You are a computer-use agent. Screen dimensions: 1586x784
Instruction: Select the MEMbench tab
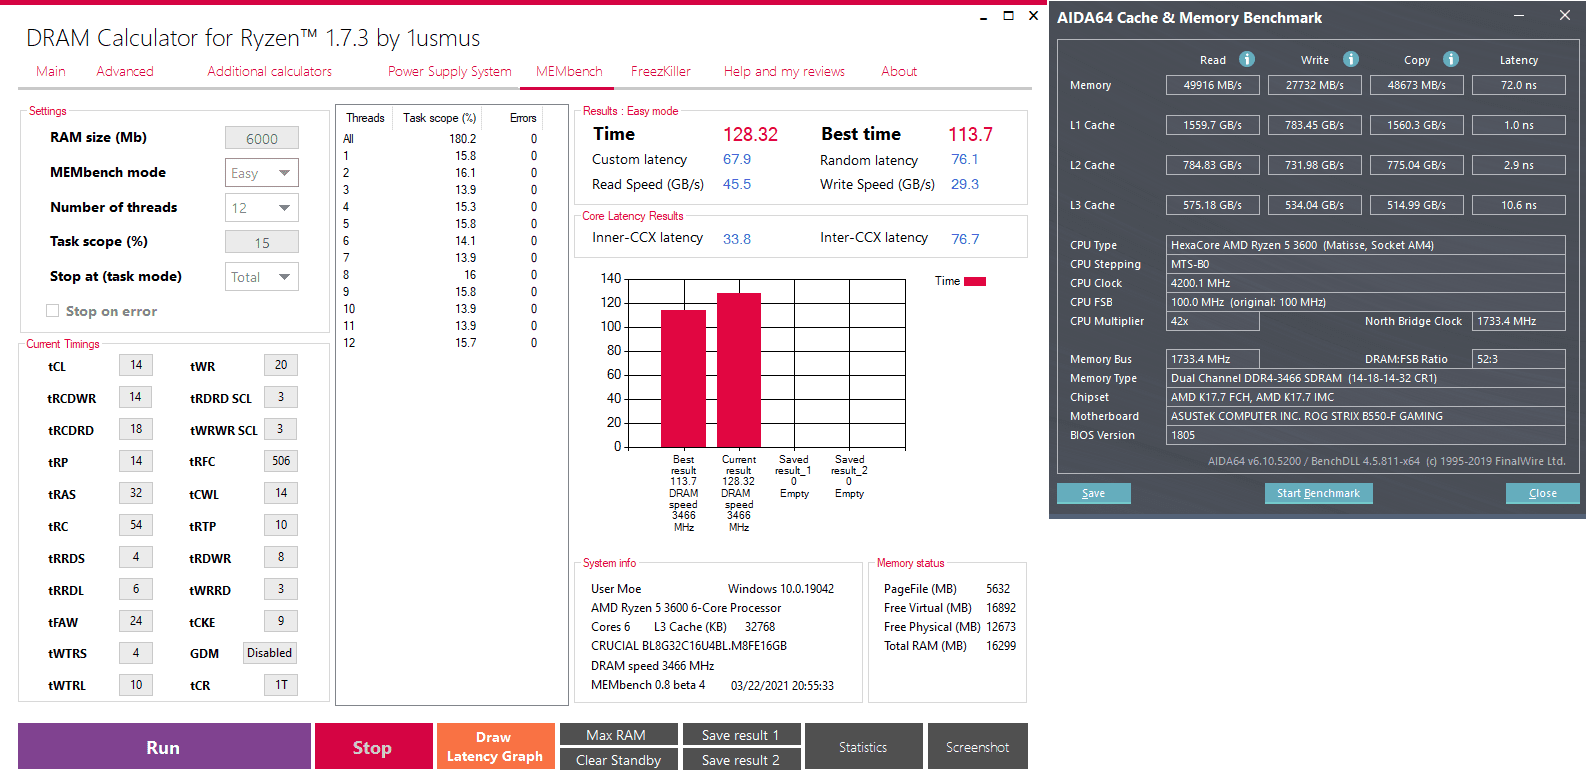(569, 72)
